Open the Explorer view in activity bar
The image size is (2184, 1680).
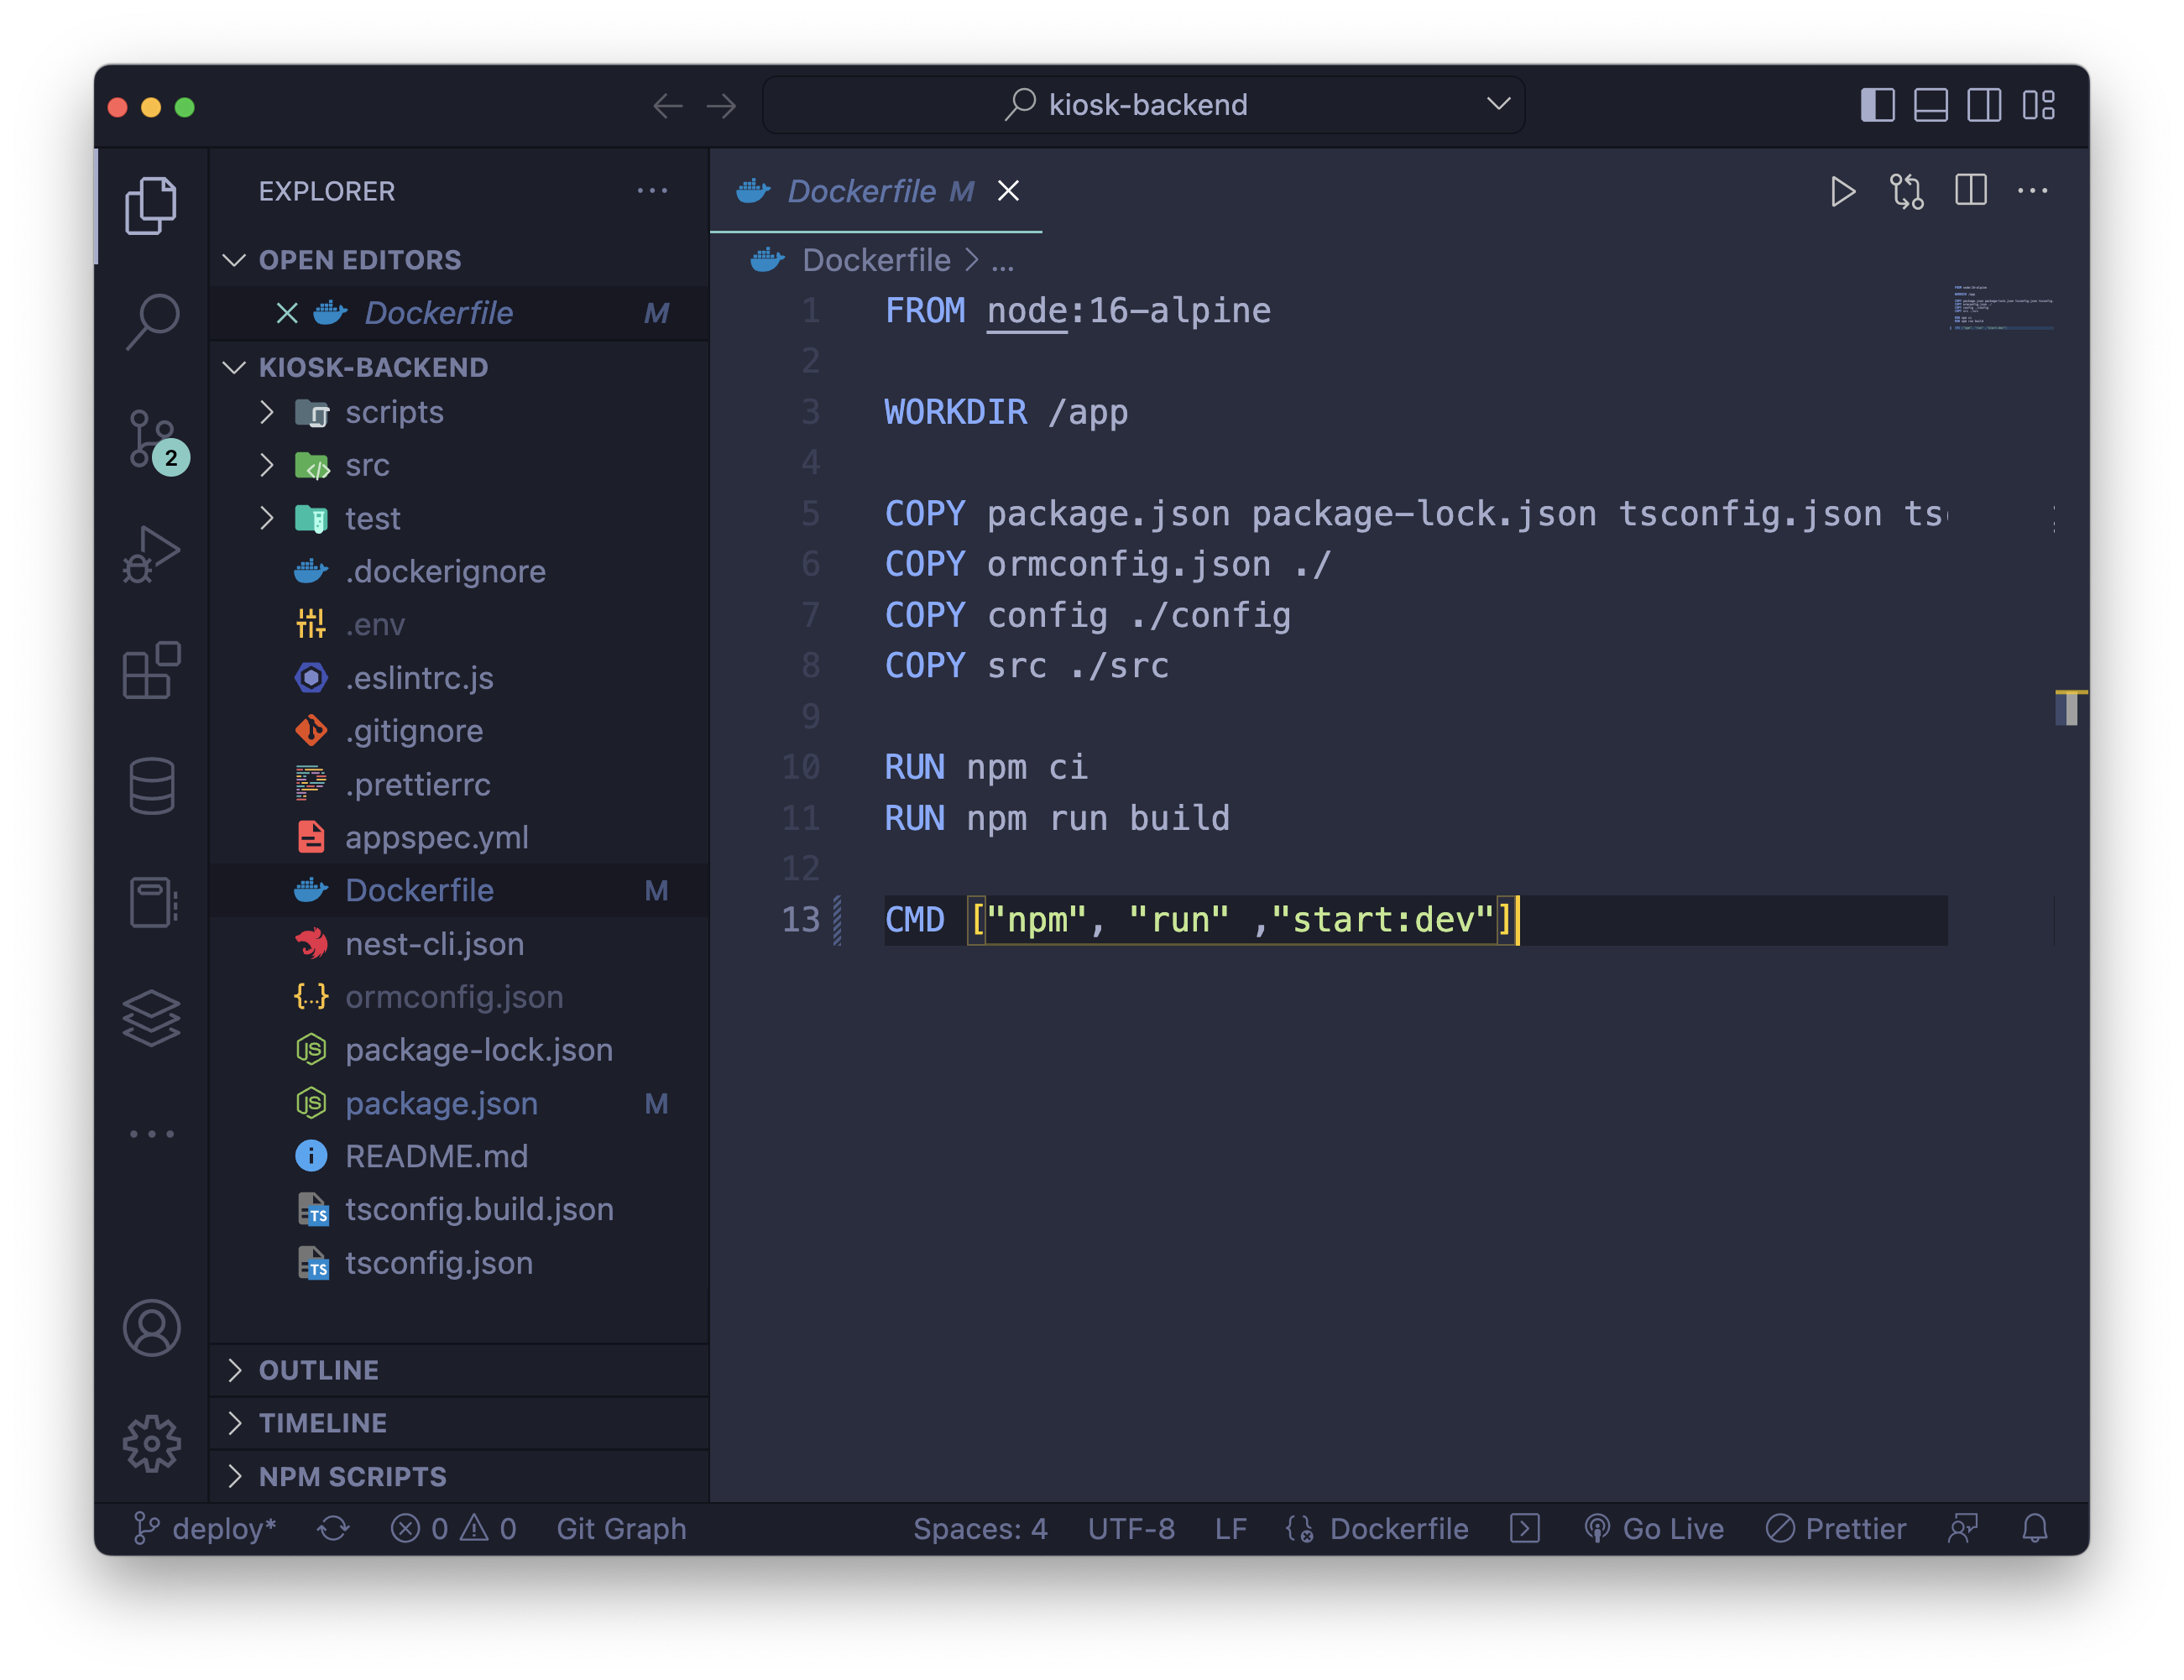(151, 206)
